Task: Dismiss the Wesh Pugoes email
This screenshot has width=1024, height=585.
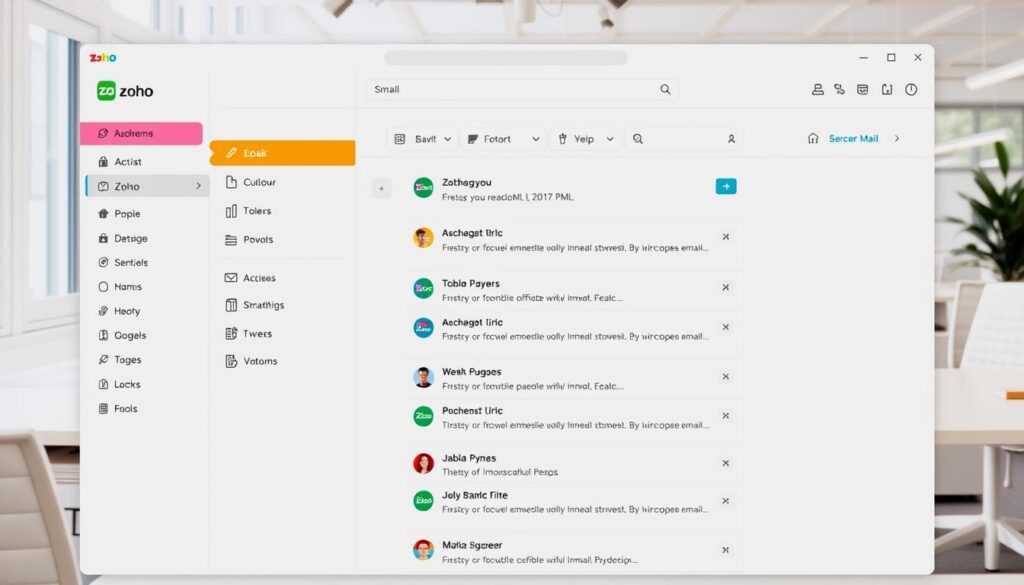Action: coord(726,377)
